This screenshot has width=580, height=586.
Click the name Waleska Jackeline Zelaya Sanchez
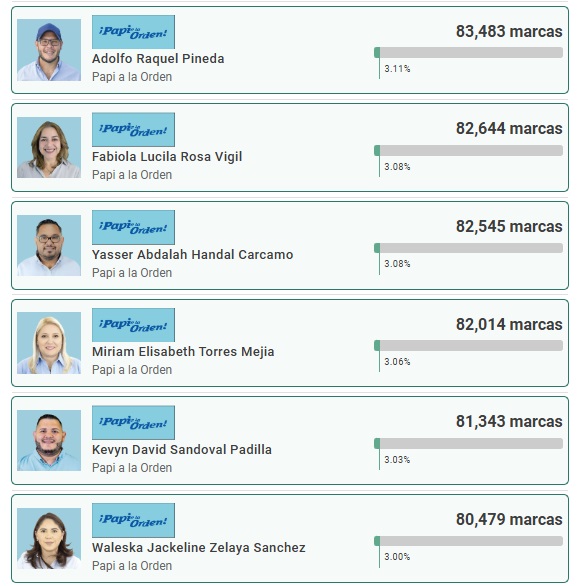(199, 548)
